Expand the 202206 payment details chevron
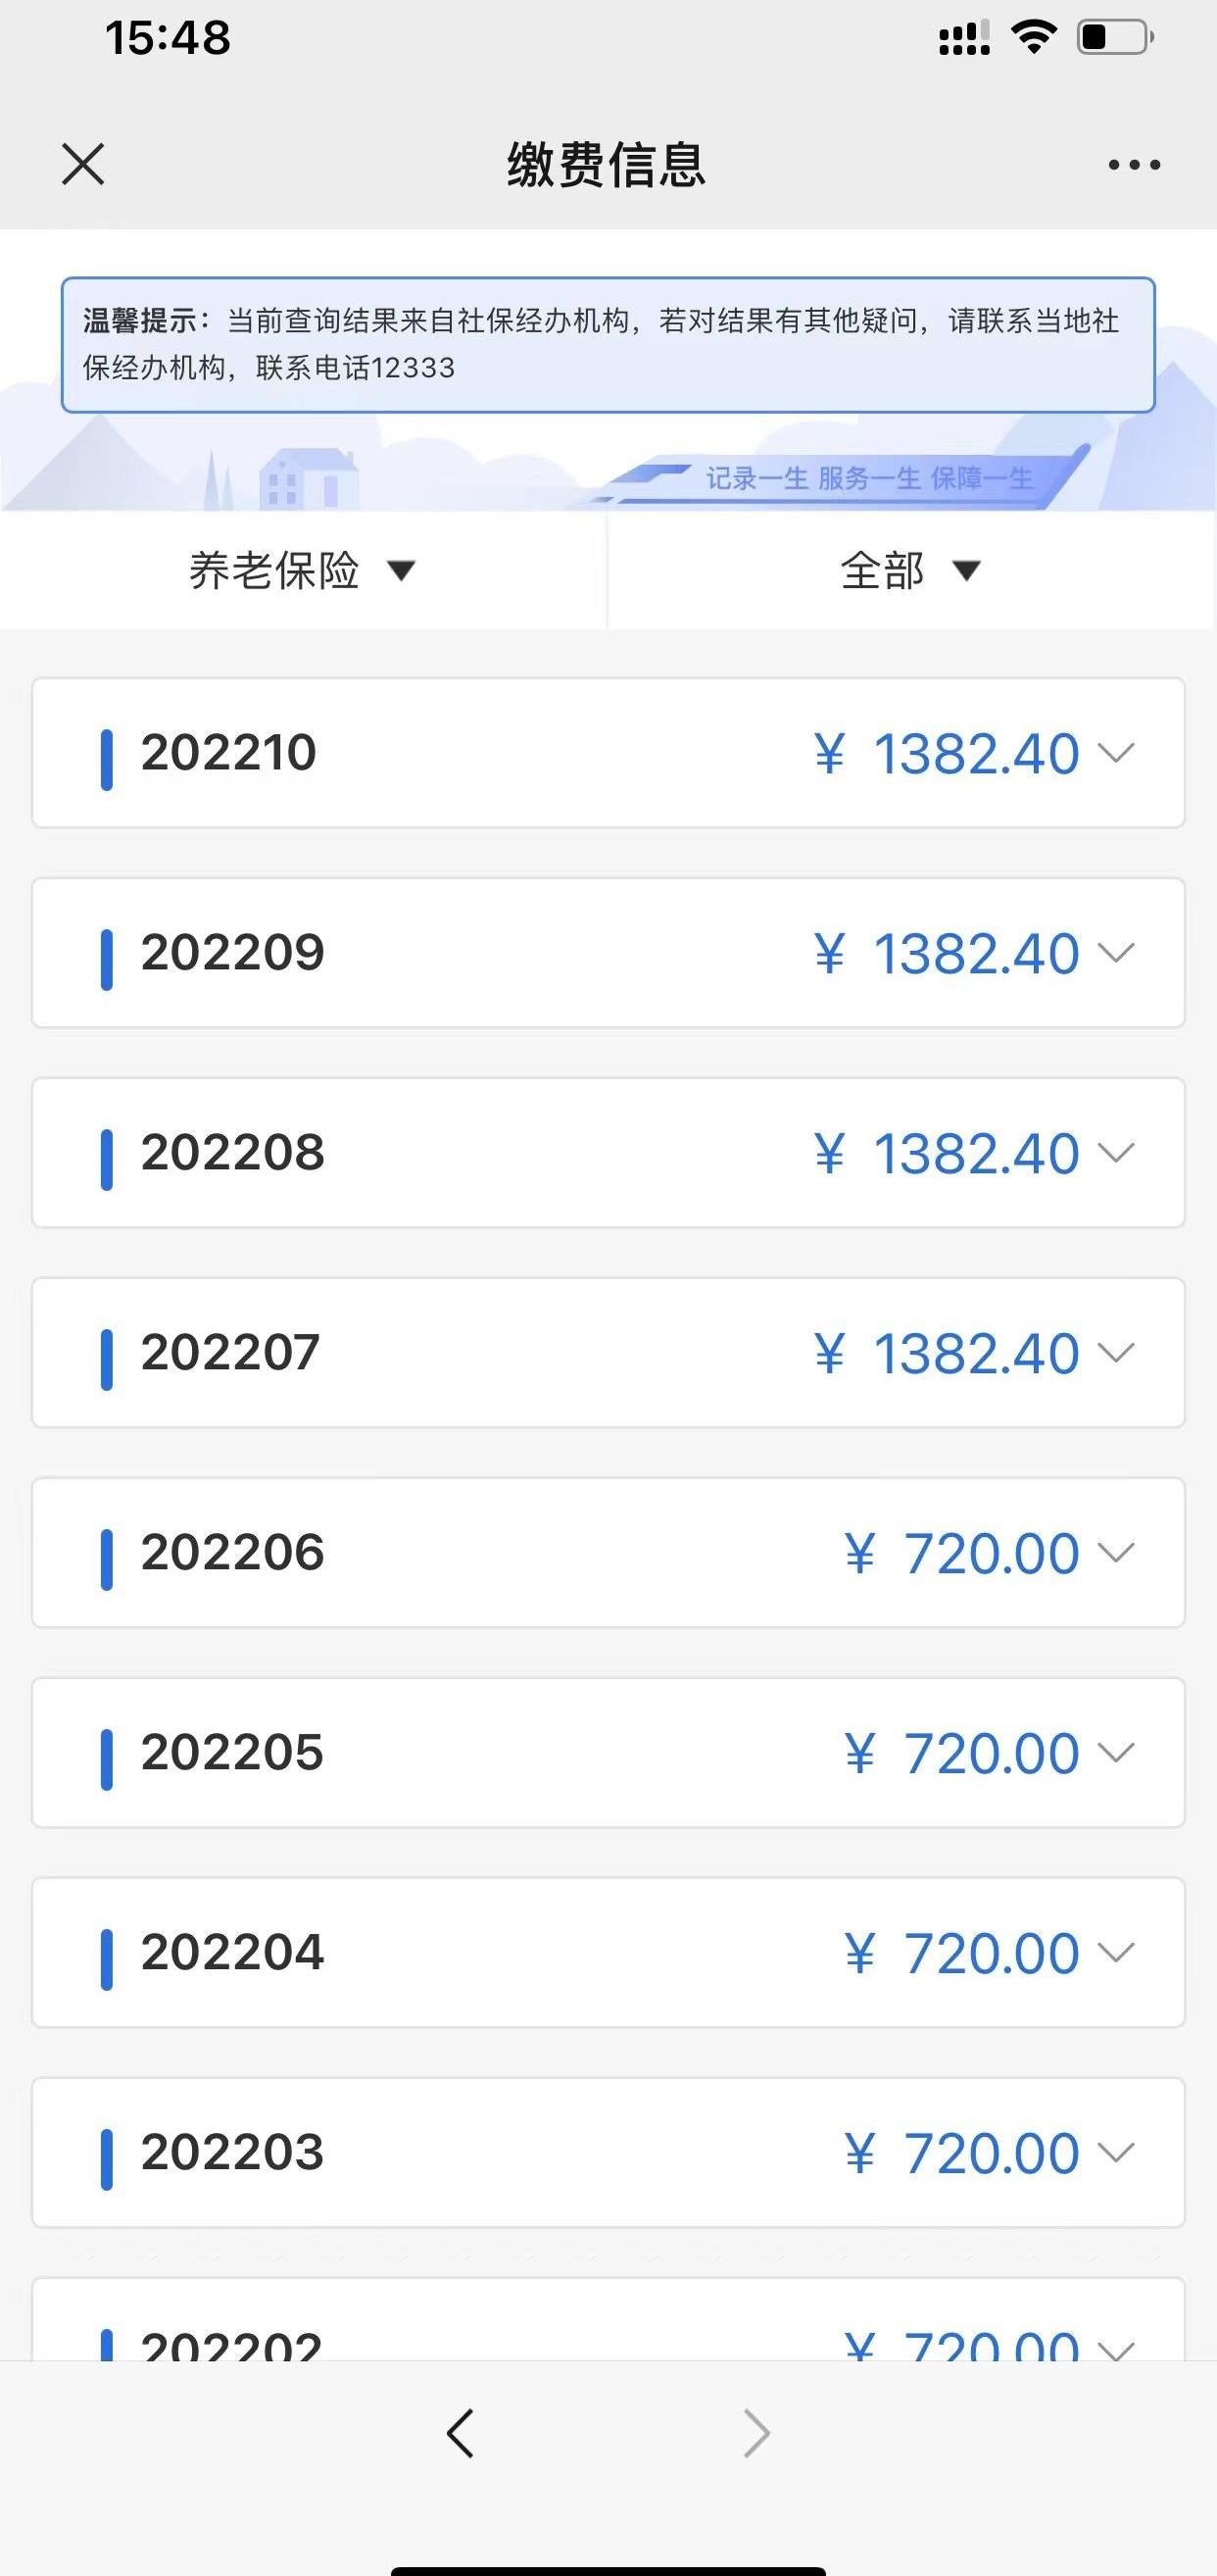 (x=1116, y=1552)
